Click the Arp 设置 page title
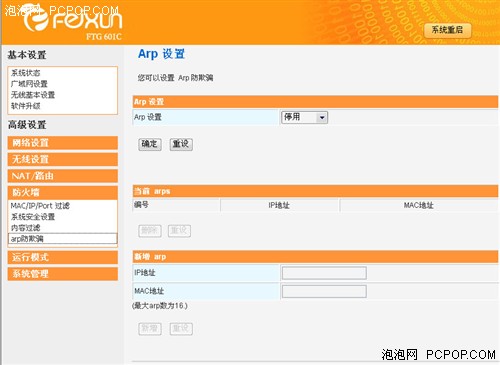 [x=161, y=54]
